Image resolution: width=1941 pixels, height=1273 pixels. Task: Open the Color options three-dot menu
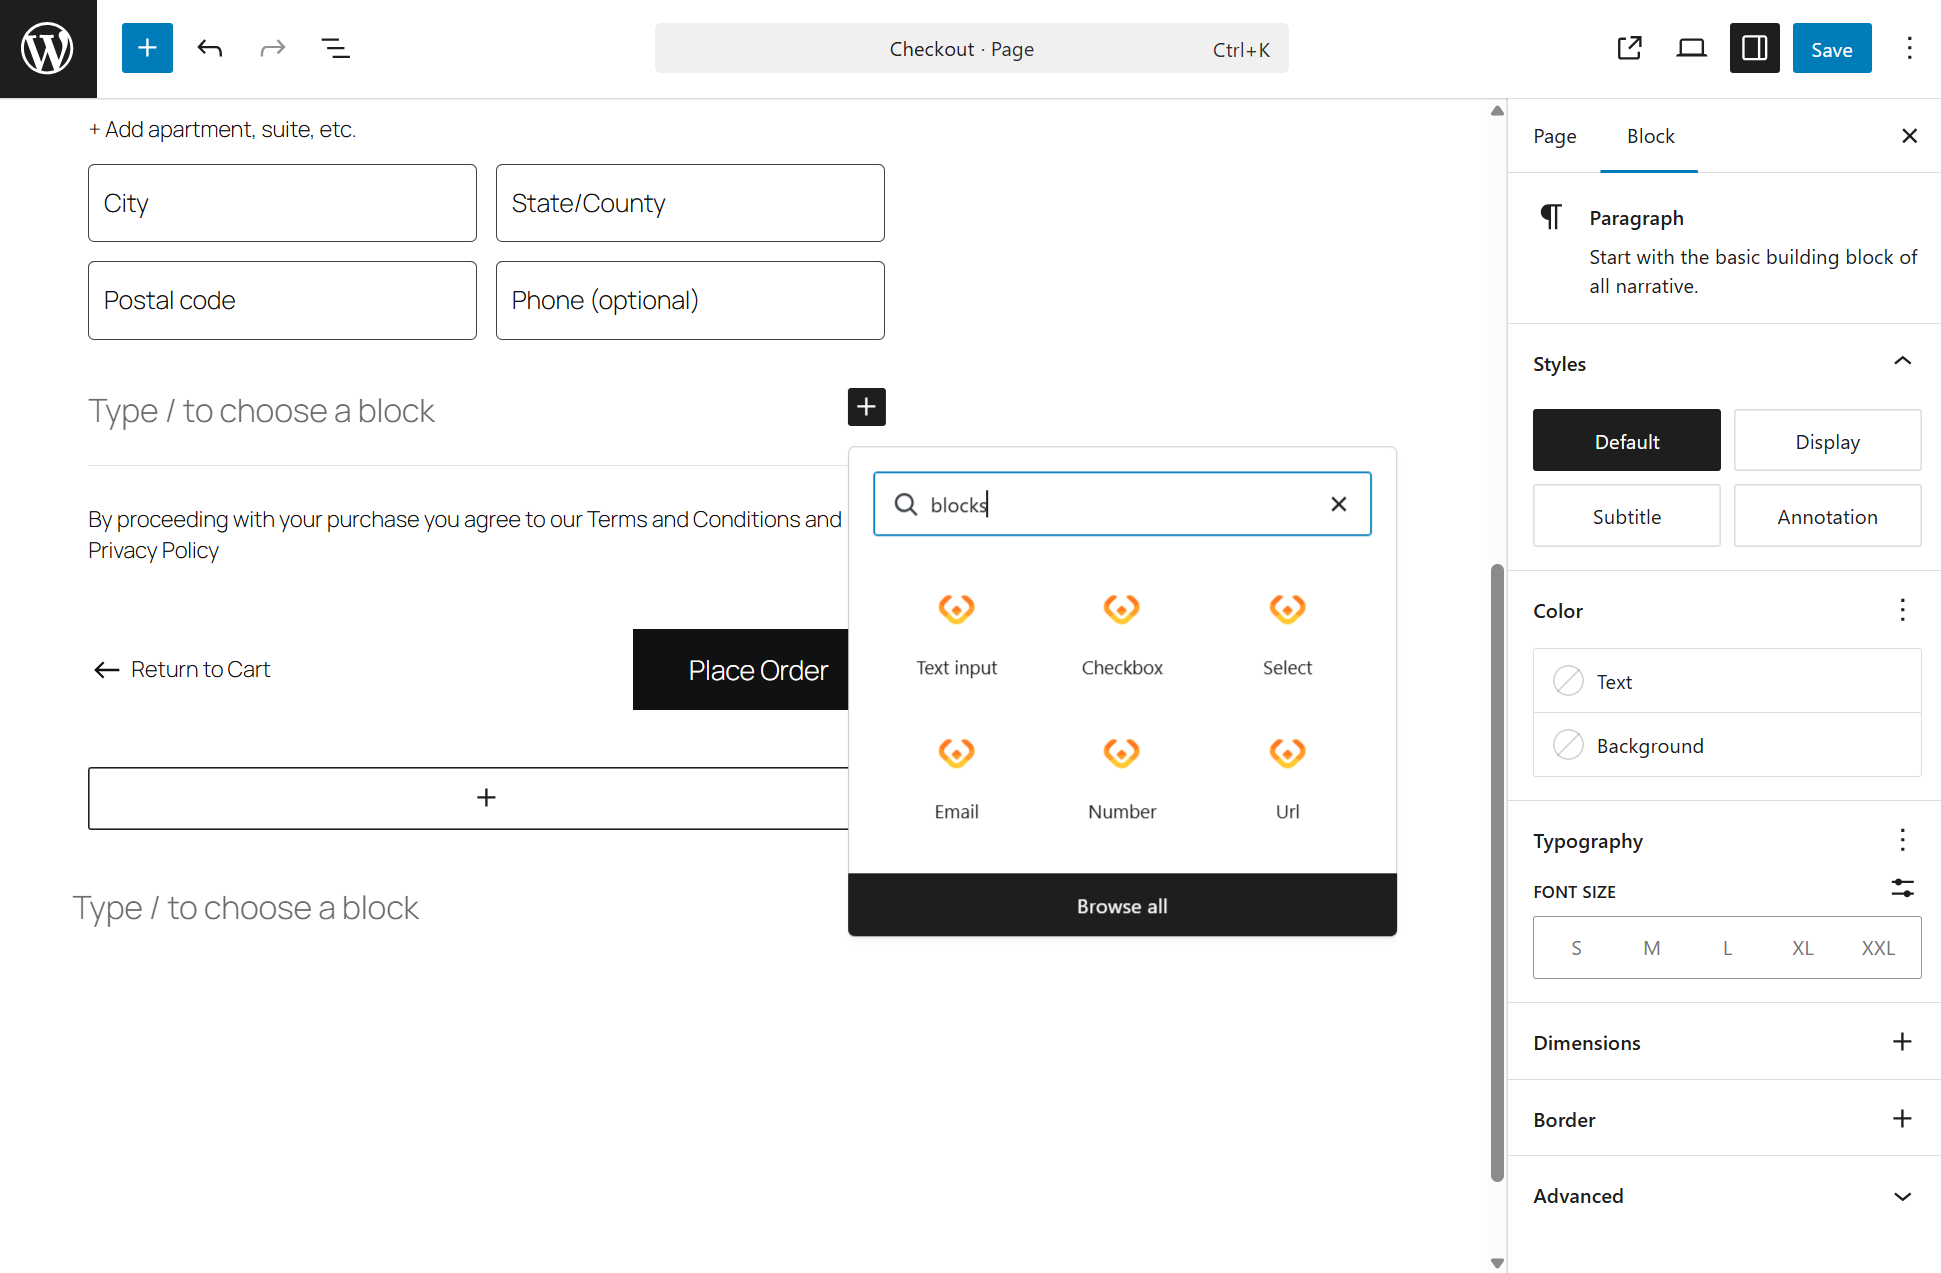coord(1902,610)
